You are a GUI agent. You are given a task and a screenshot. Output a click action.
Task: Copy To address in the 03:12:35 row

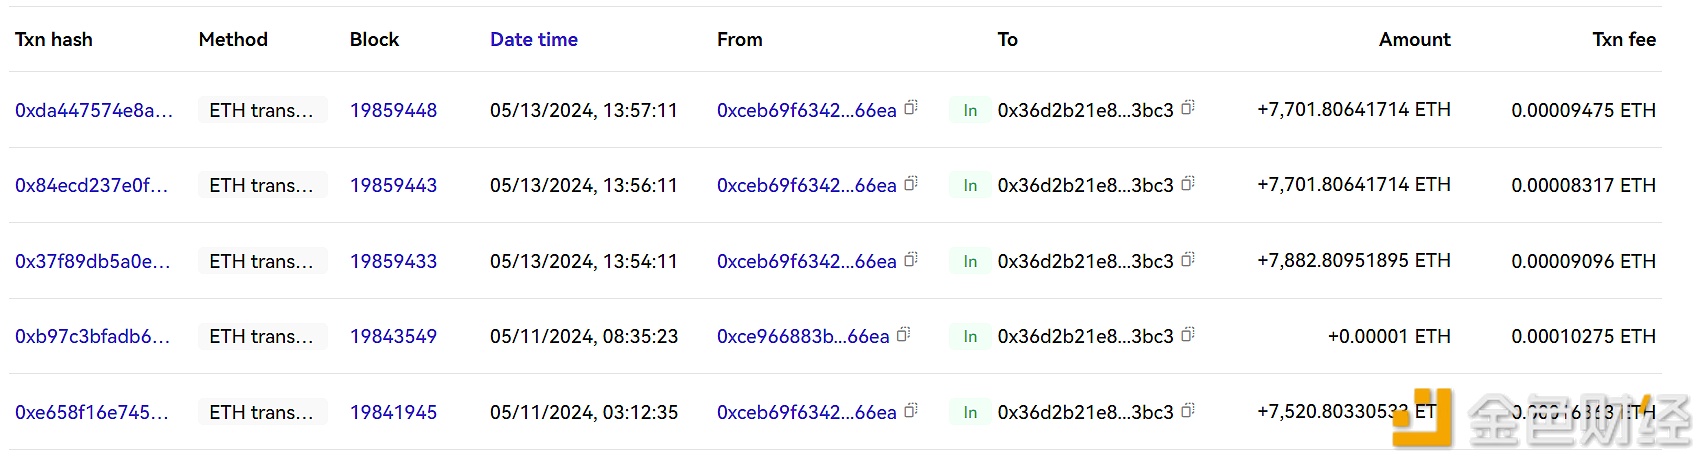tap(1188, 411)
